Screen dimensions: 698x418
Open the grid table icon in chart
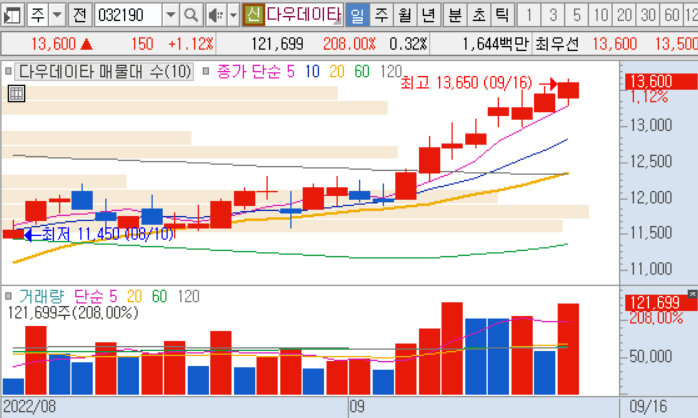click(x=16, y=93)
